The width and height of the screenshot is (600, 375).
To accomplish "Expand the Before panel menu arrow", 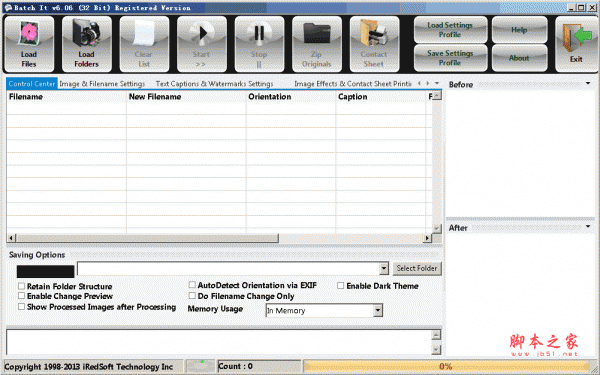I will click(x=588, y=83).
